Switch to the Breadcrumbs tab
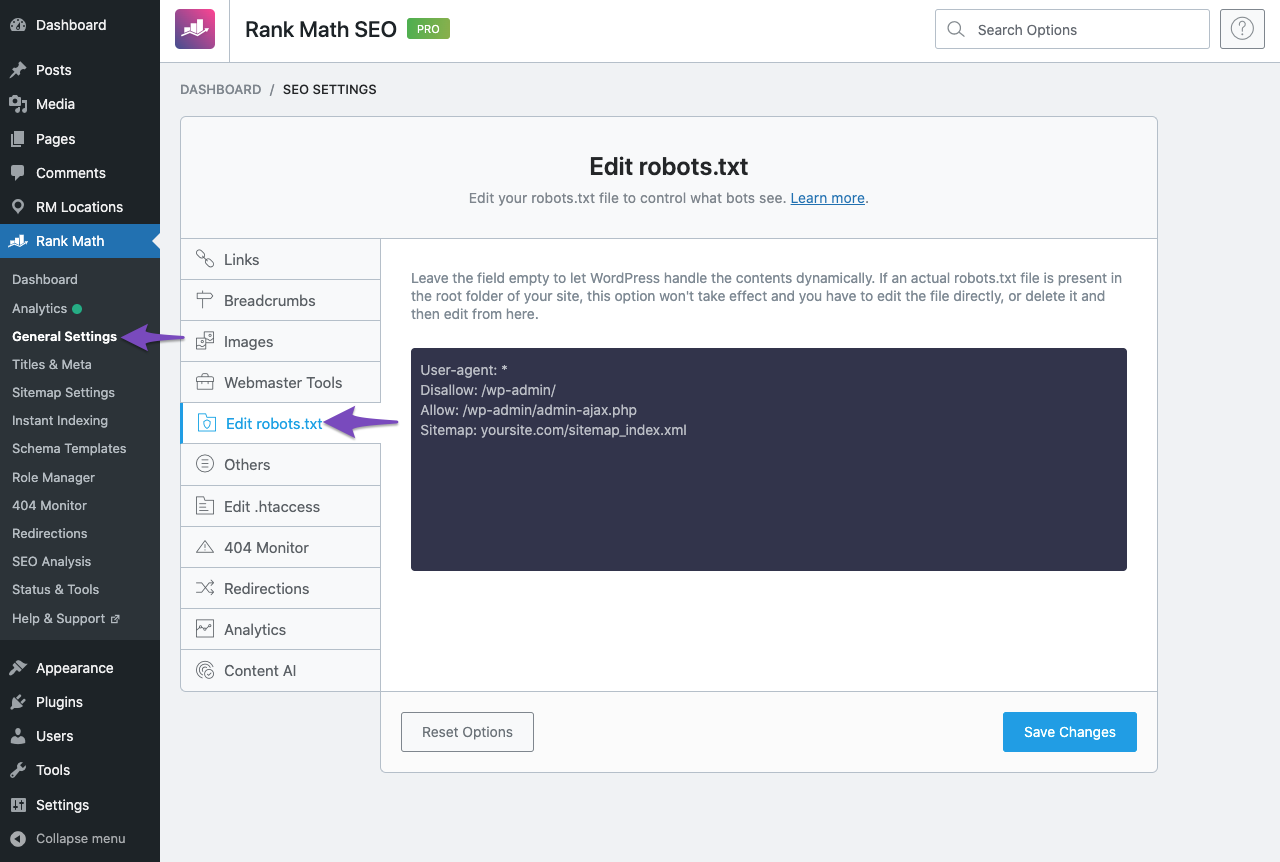Screen dimensions: 1280x862 (x=281, y=300)
